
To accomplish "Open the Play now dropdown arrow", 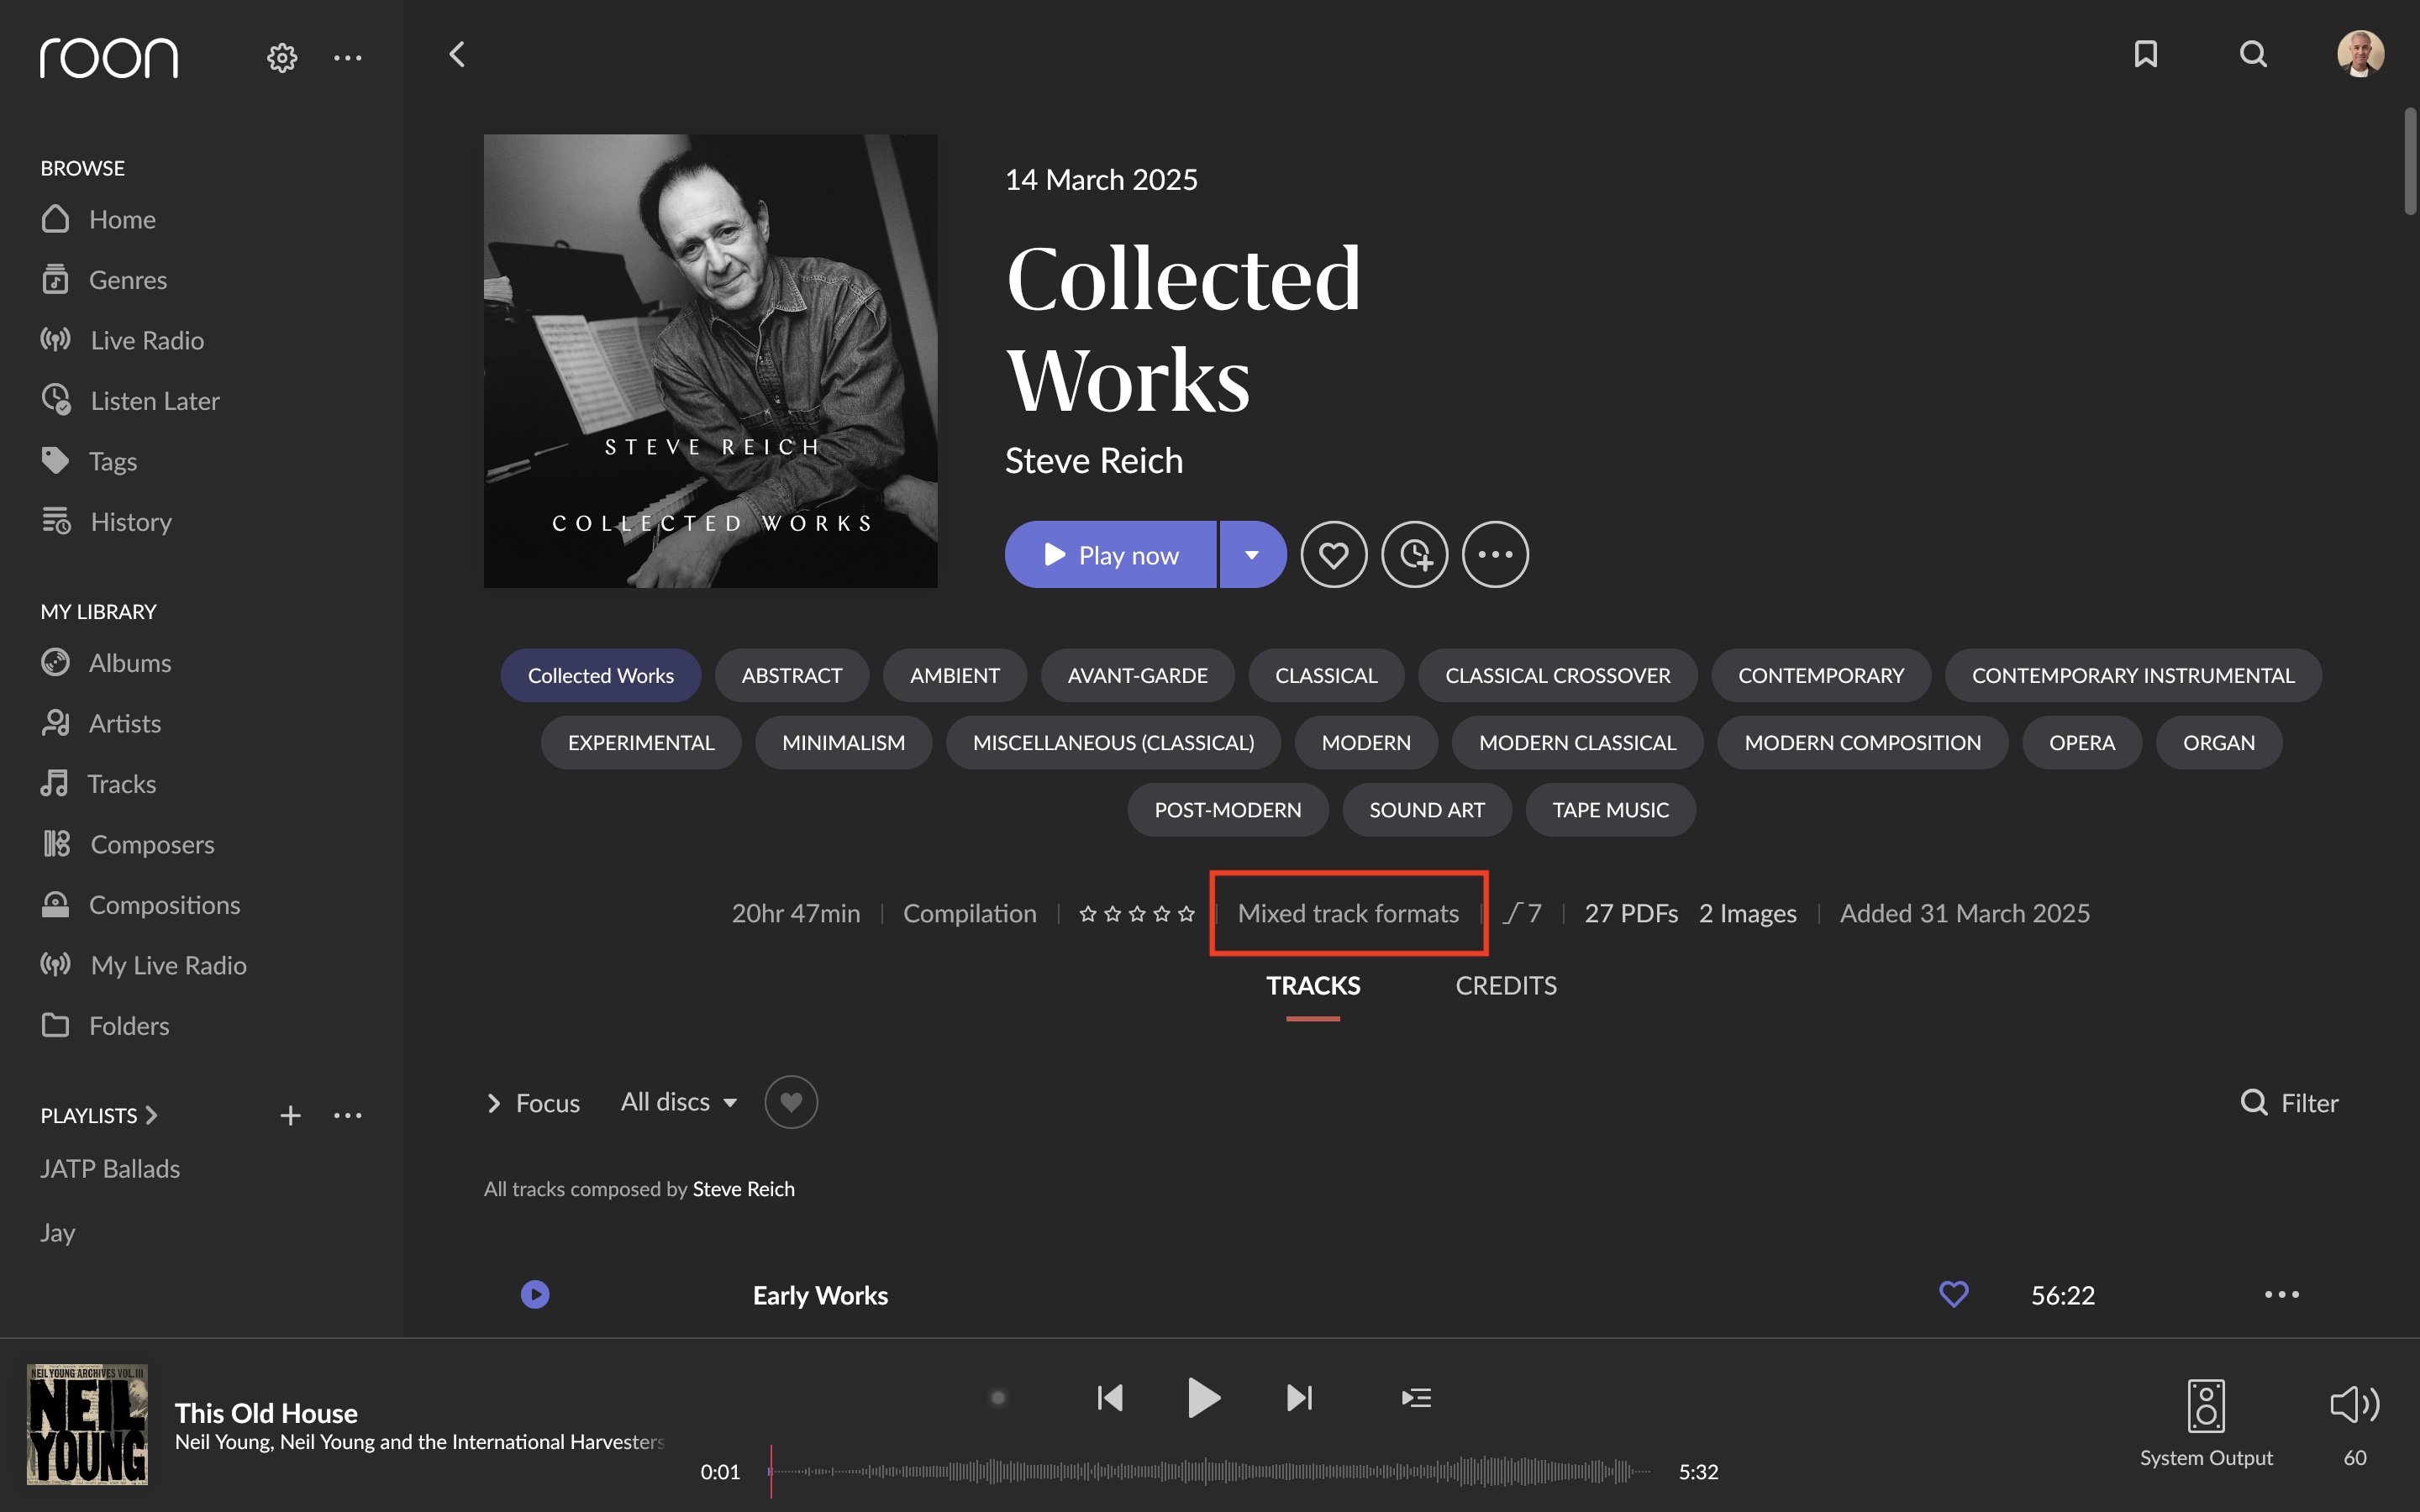I will [1252, 555].
